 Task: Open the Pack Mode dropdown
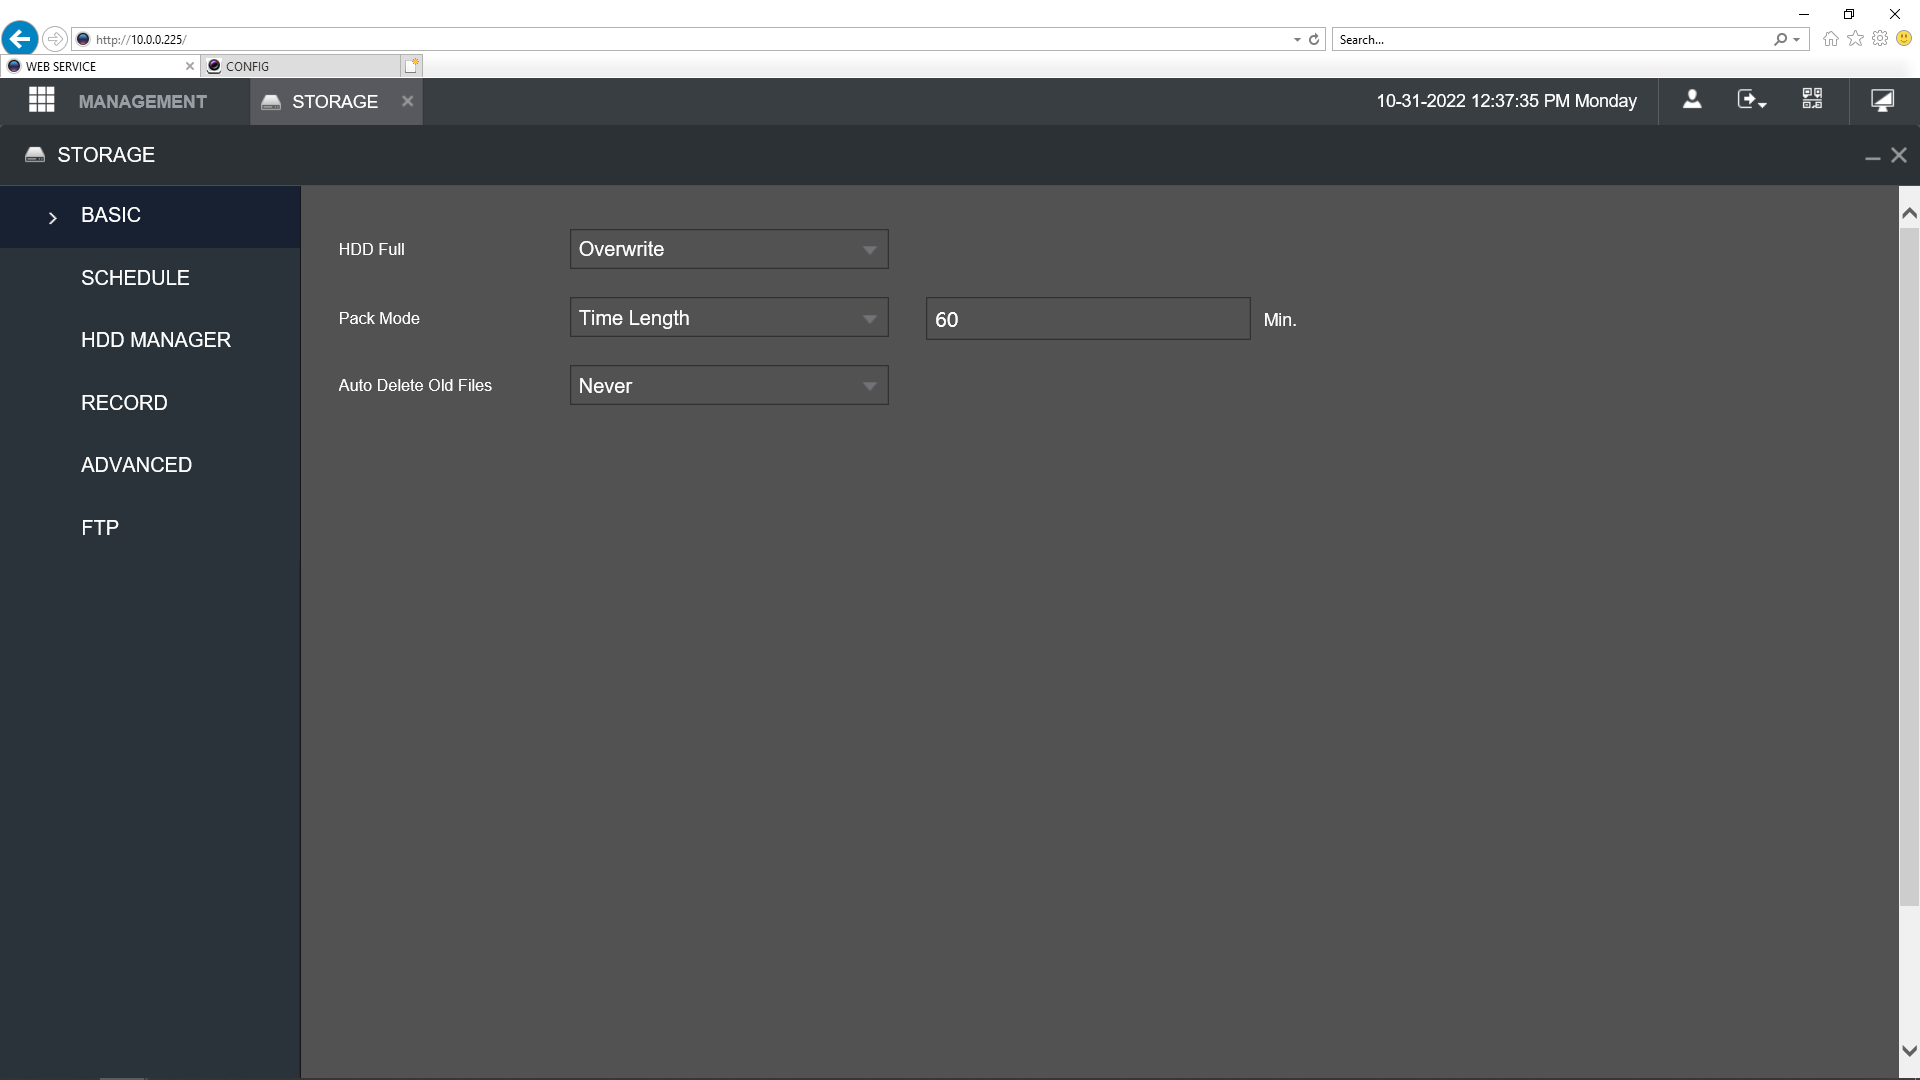(729, 318)
